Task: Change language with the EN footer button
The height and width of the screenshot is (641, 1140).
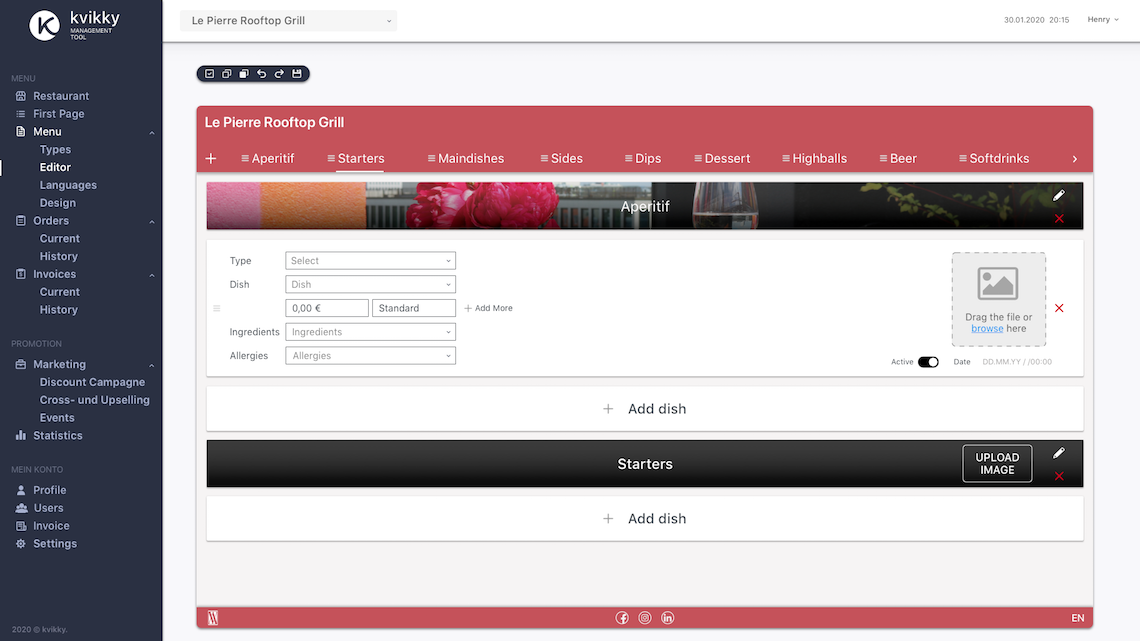Action: (1077, 618)
